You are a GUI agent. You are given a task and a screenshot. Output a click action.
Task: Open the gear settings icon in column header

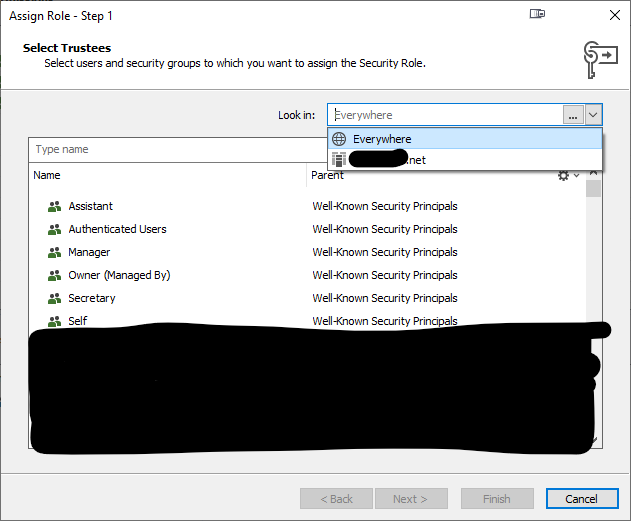563,176
